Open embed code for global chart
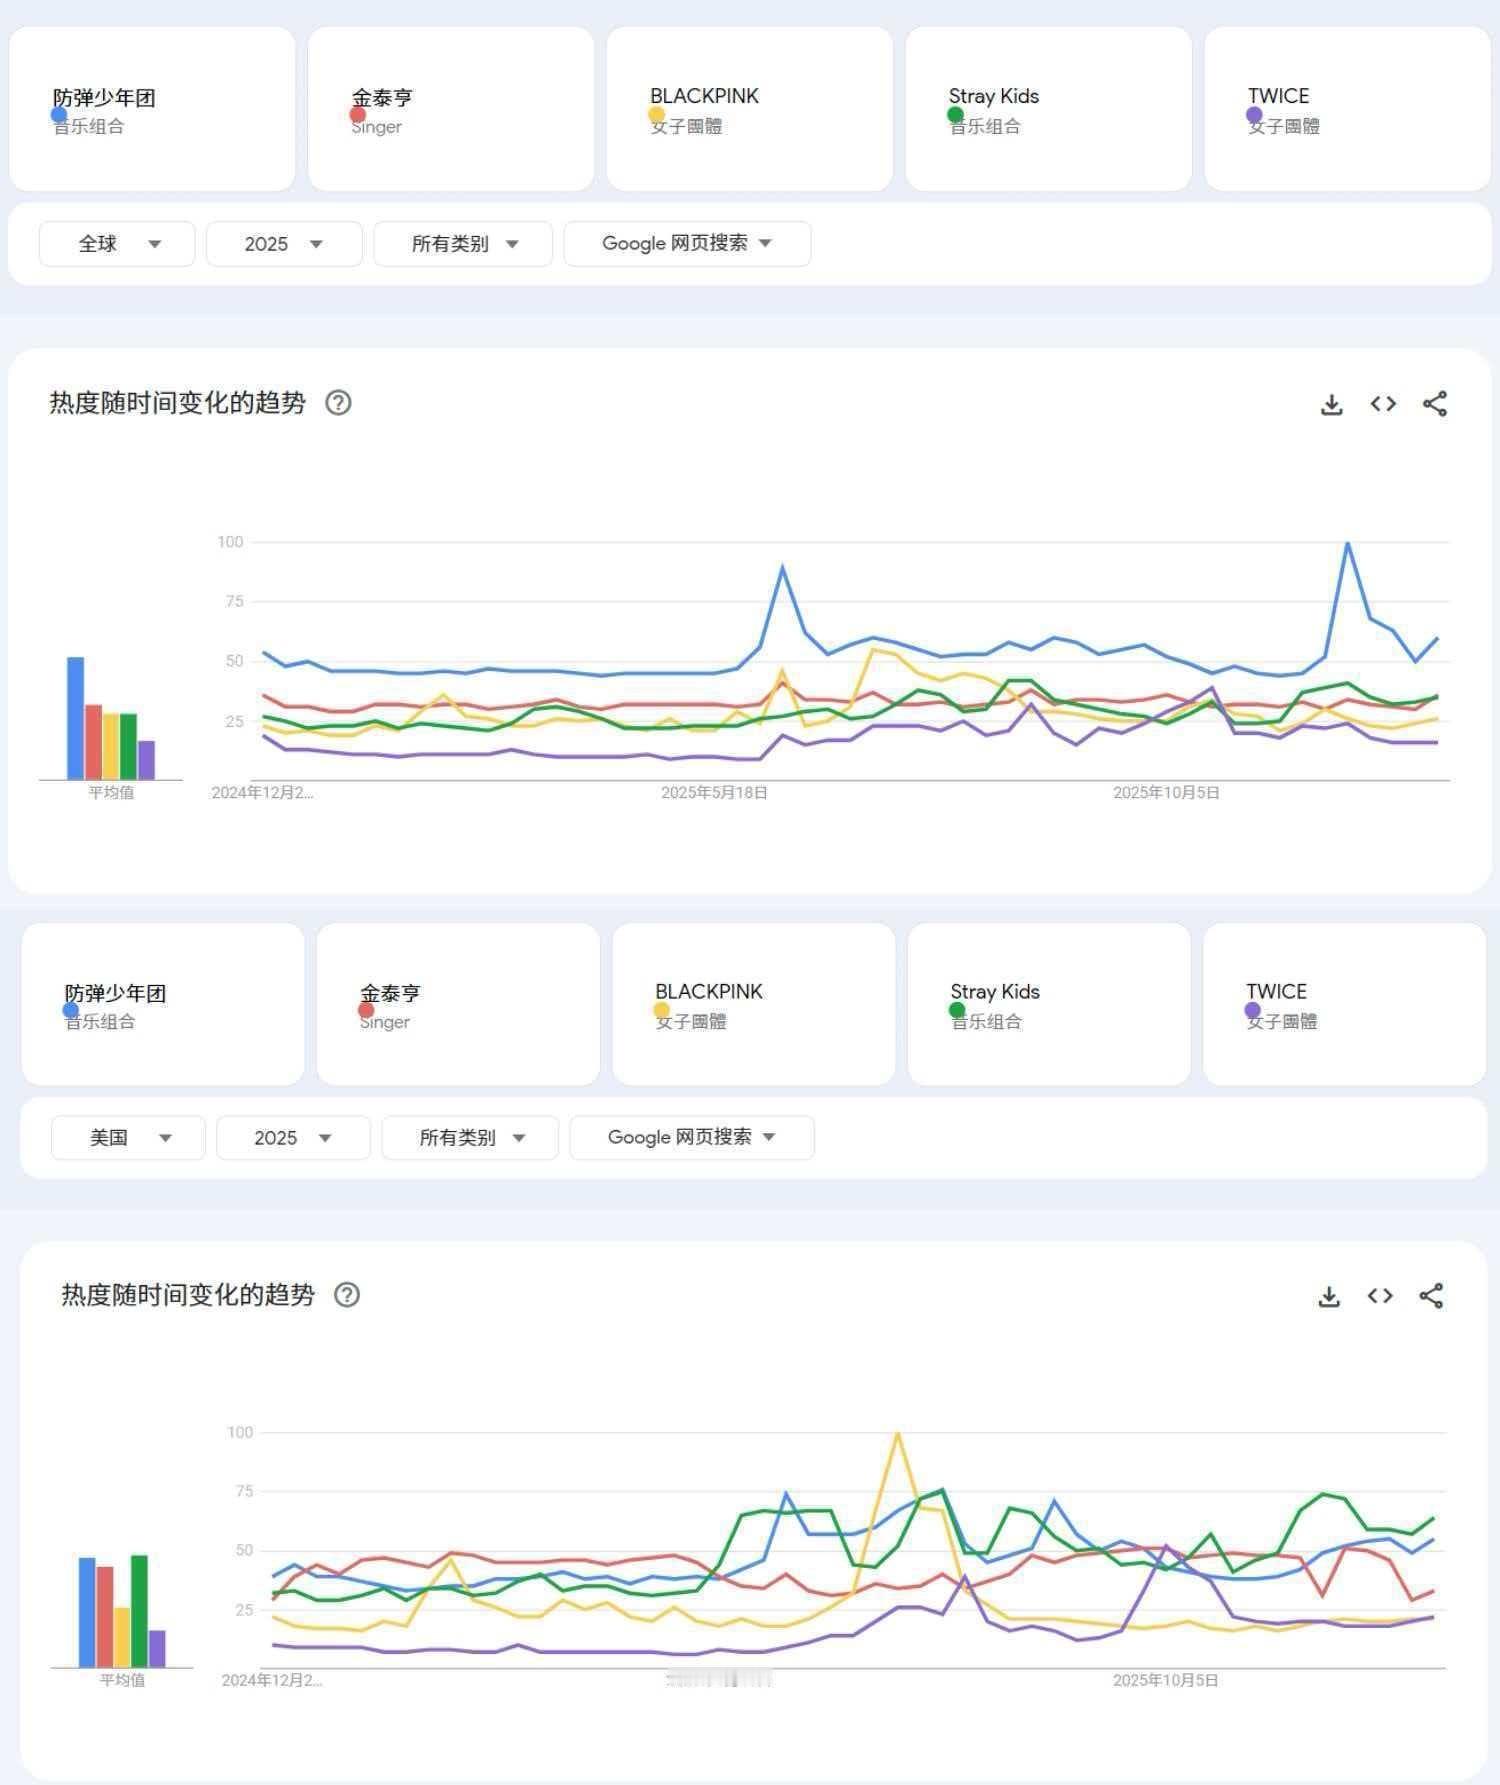The image size is (1500, 1785). pyautogui.click(x=1383, y=403)
